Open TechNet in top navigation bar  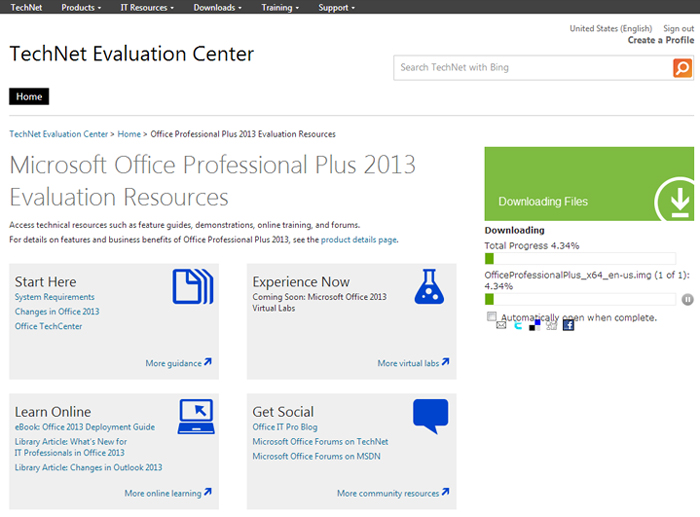[x=26, y=8]
